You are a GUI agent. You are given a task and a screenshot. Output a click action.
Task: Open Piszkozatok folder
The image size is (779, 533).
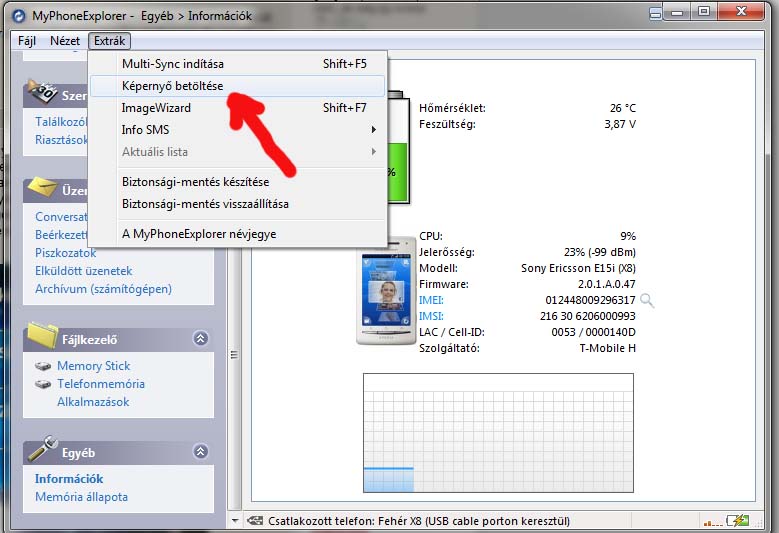tap(66, 253)
